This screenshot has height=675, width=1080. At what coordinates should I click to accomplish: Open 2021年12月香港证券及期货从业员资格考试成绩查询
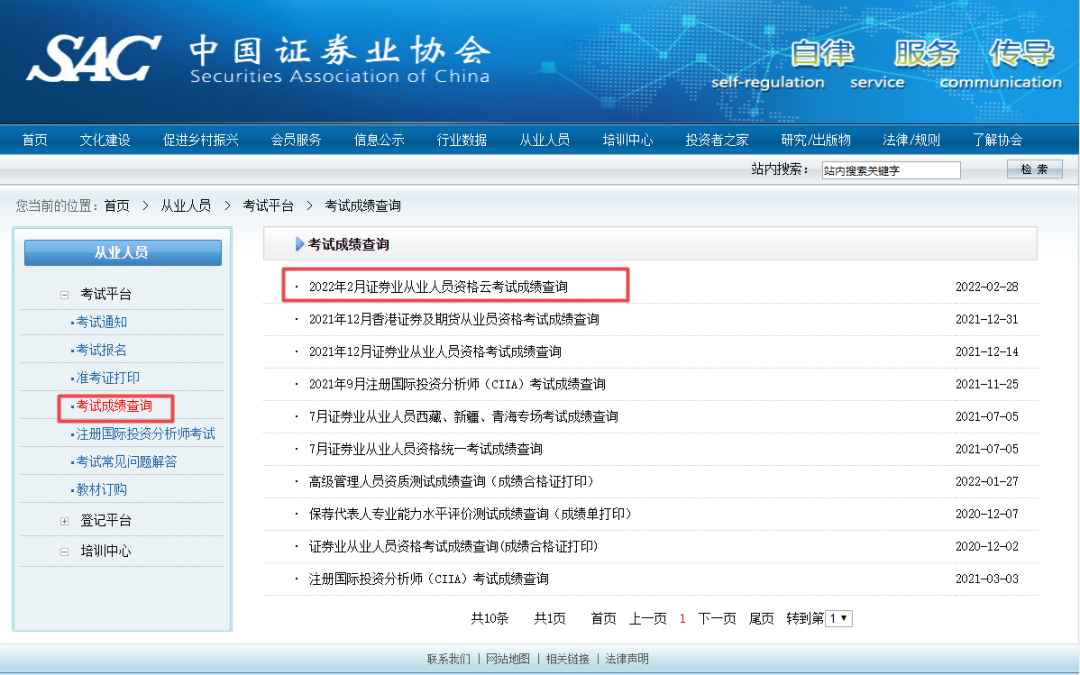[x=454, y=320]
